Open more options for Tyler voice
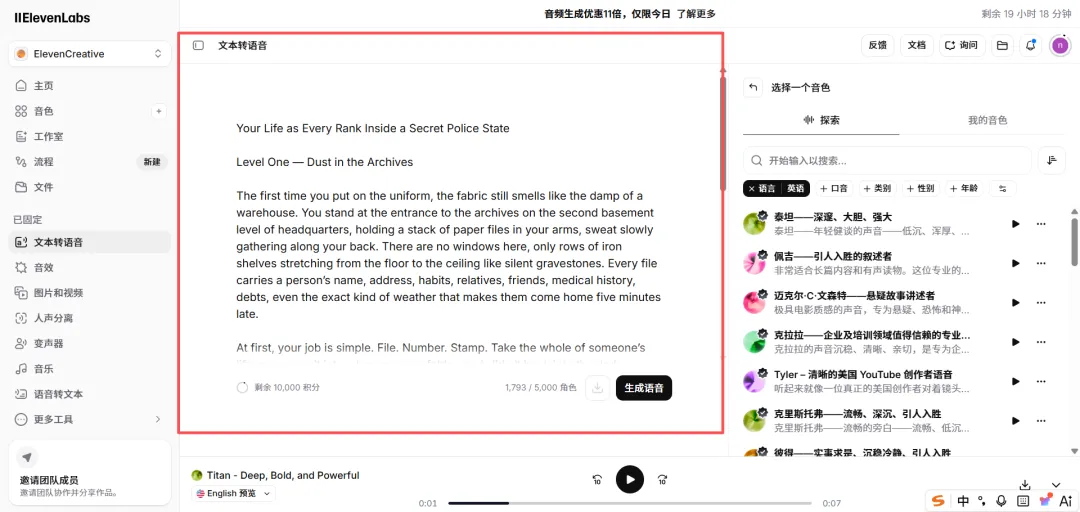This screenshot has height=512, width=1080. (1041, 381)
